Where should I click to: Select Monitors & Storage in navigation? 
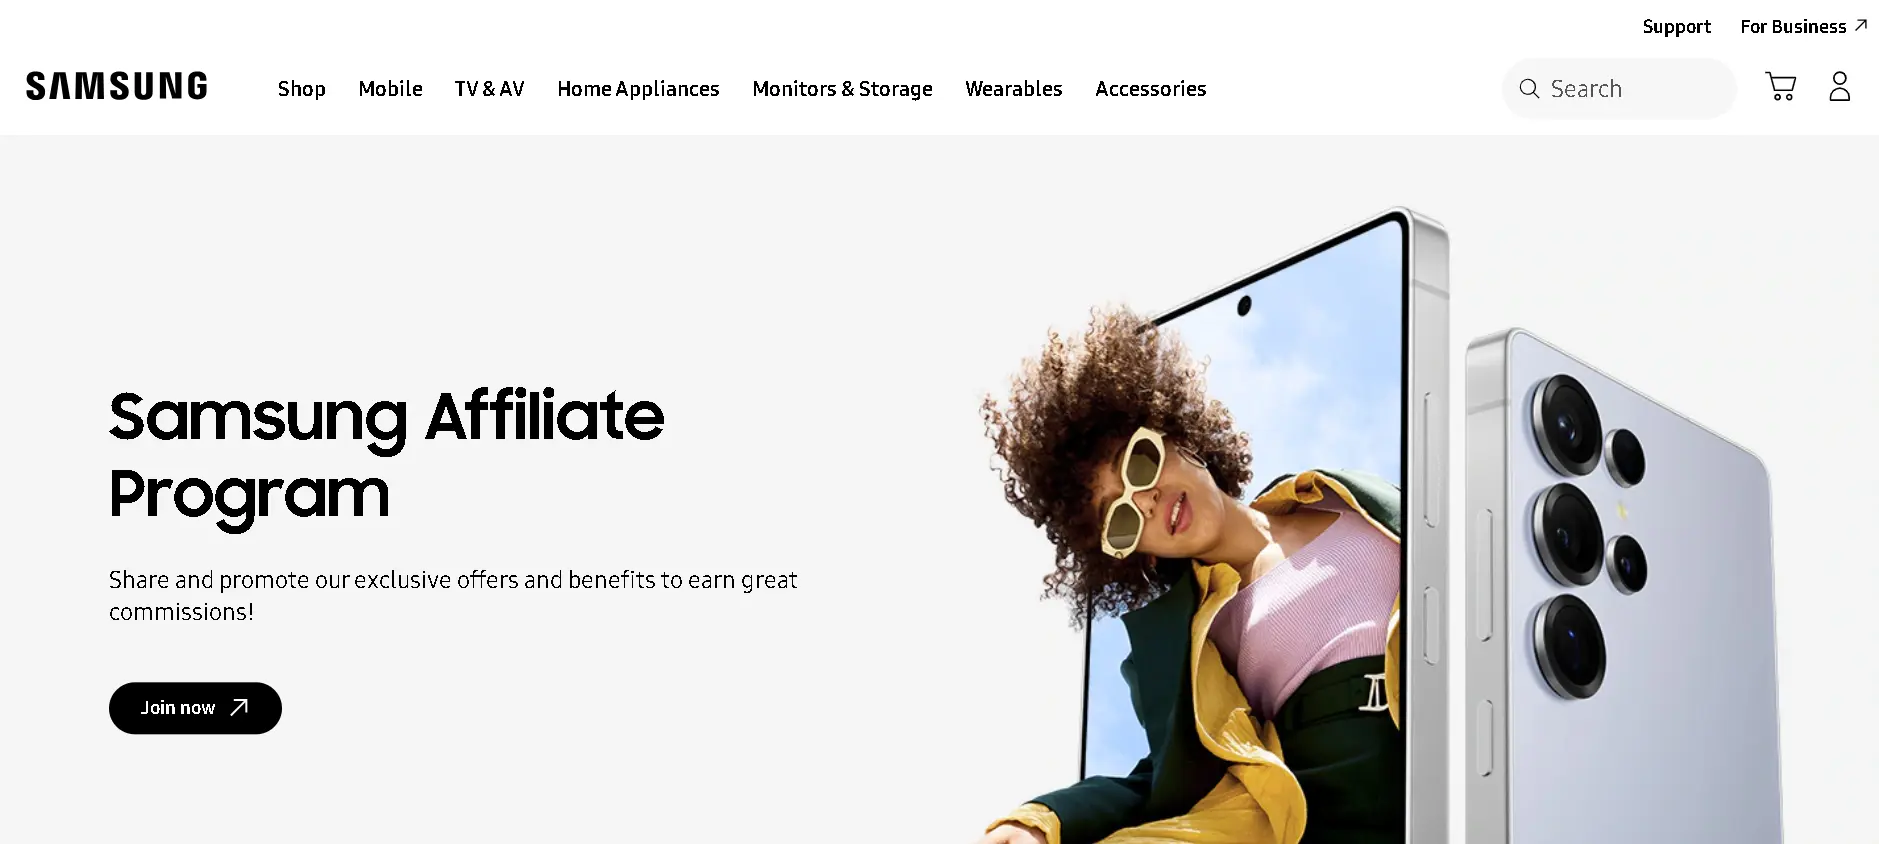click(842, 89)
